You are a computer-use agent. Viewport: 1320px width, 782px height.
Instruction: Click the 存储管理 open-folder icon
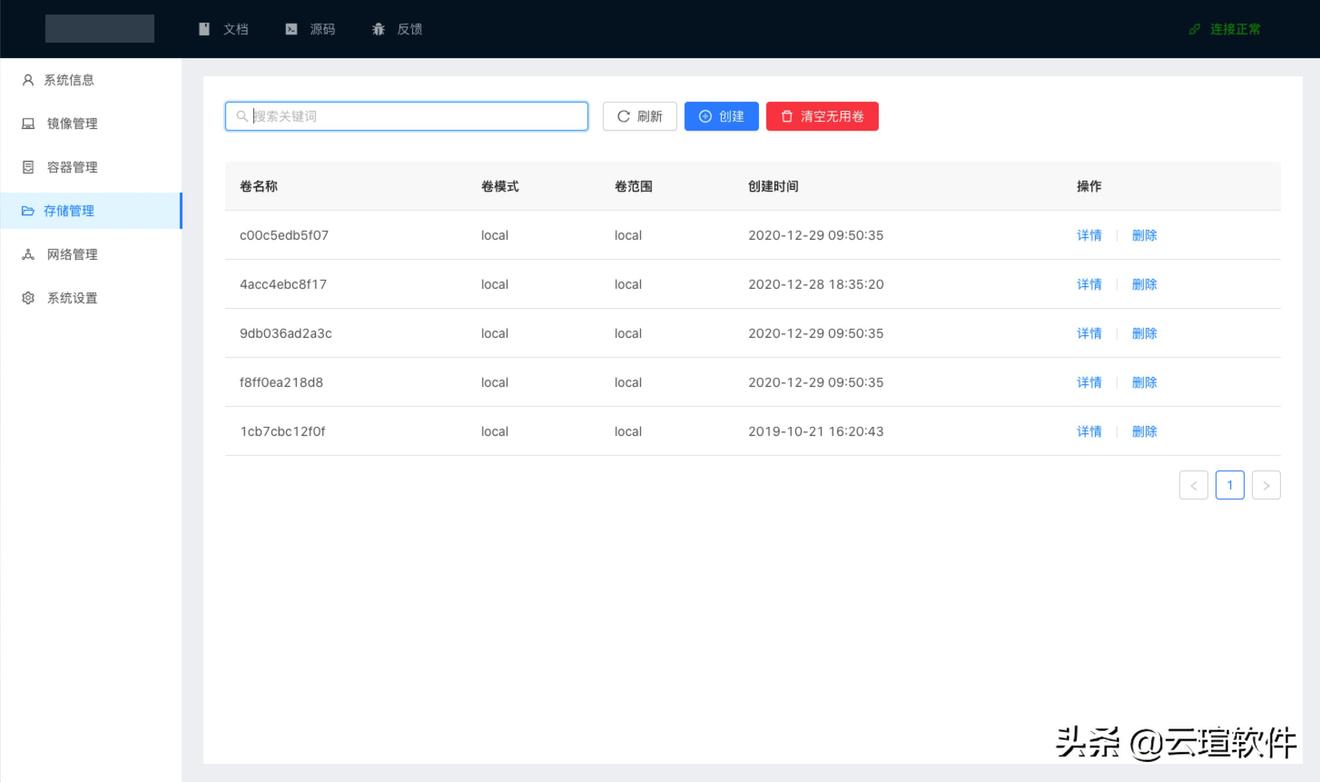(27, 210)
